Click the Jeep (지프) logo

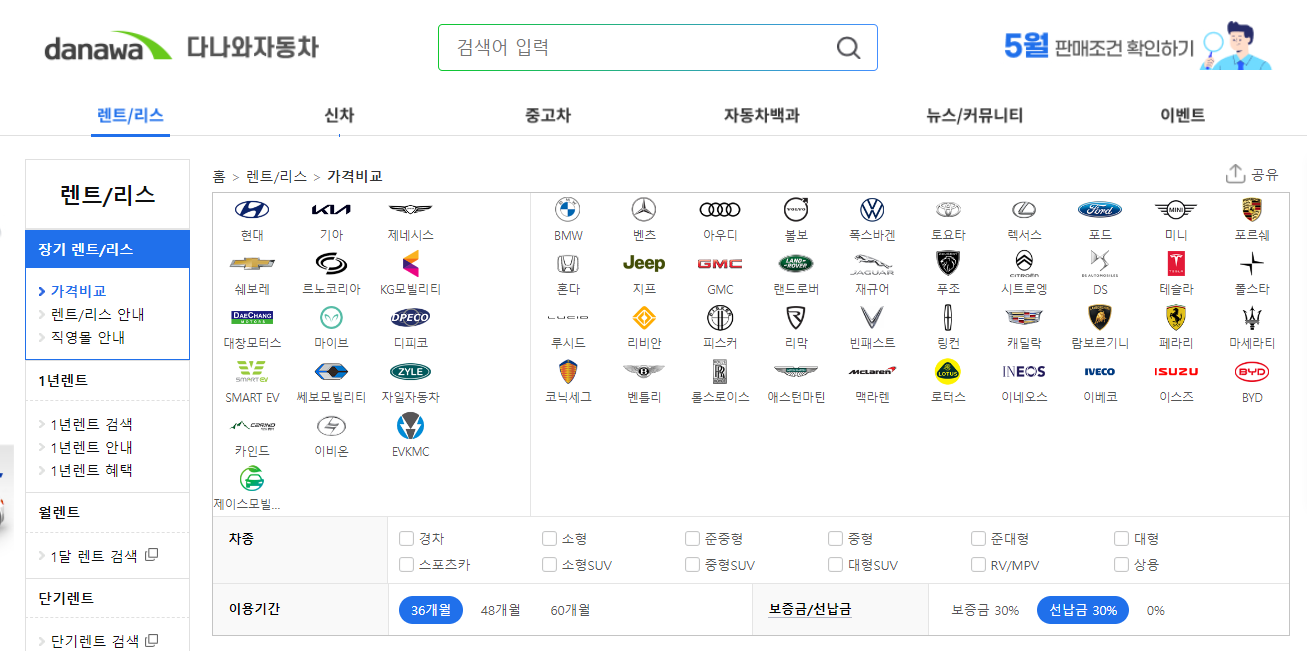(644, 263)
